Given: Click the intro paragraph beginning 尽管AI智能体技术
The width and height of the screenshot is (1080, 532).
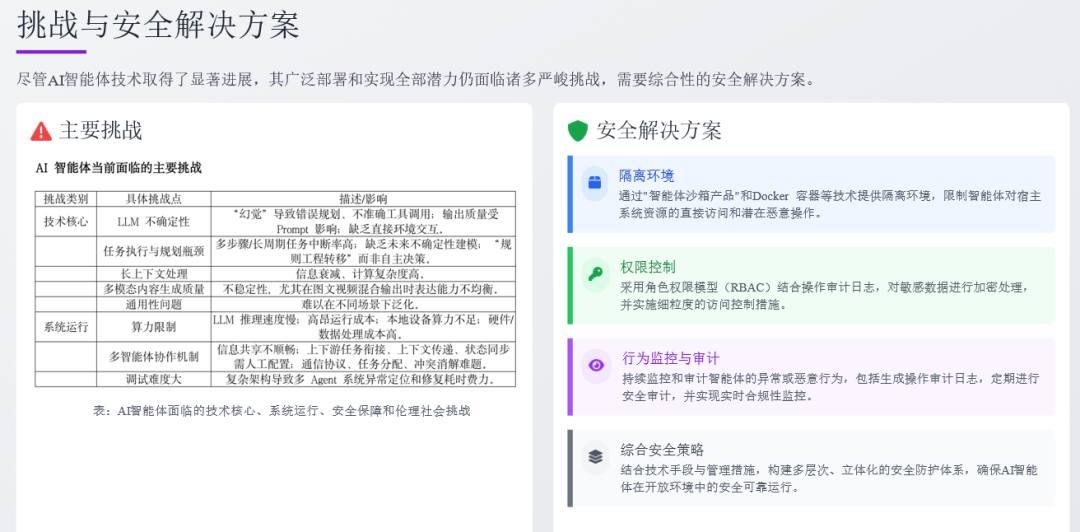Looking at the screenshot, I should [x=416, y=79].
